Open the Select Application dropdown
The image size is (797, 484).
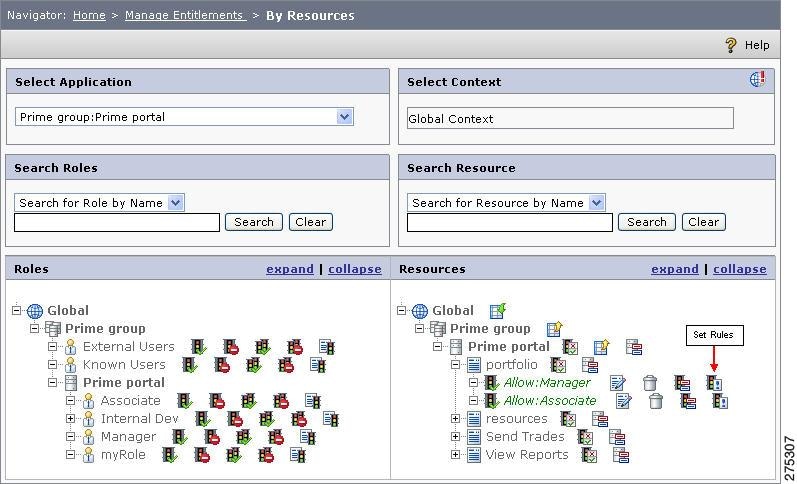(345, 117)
